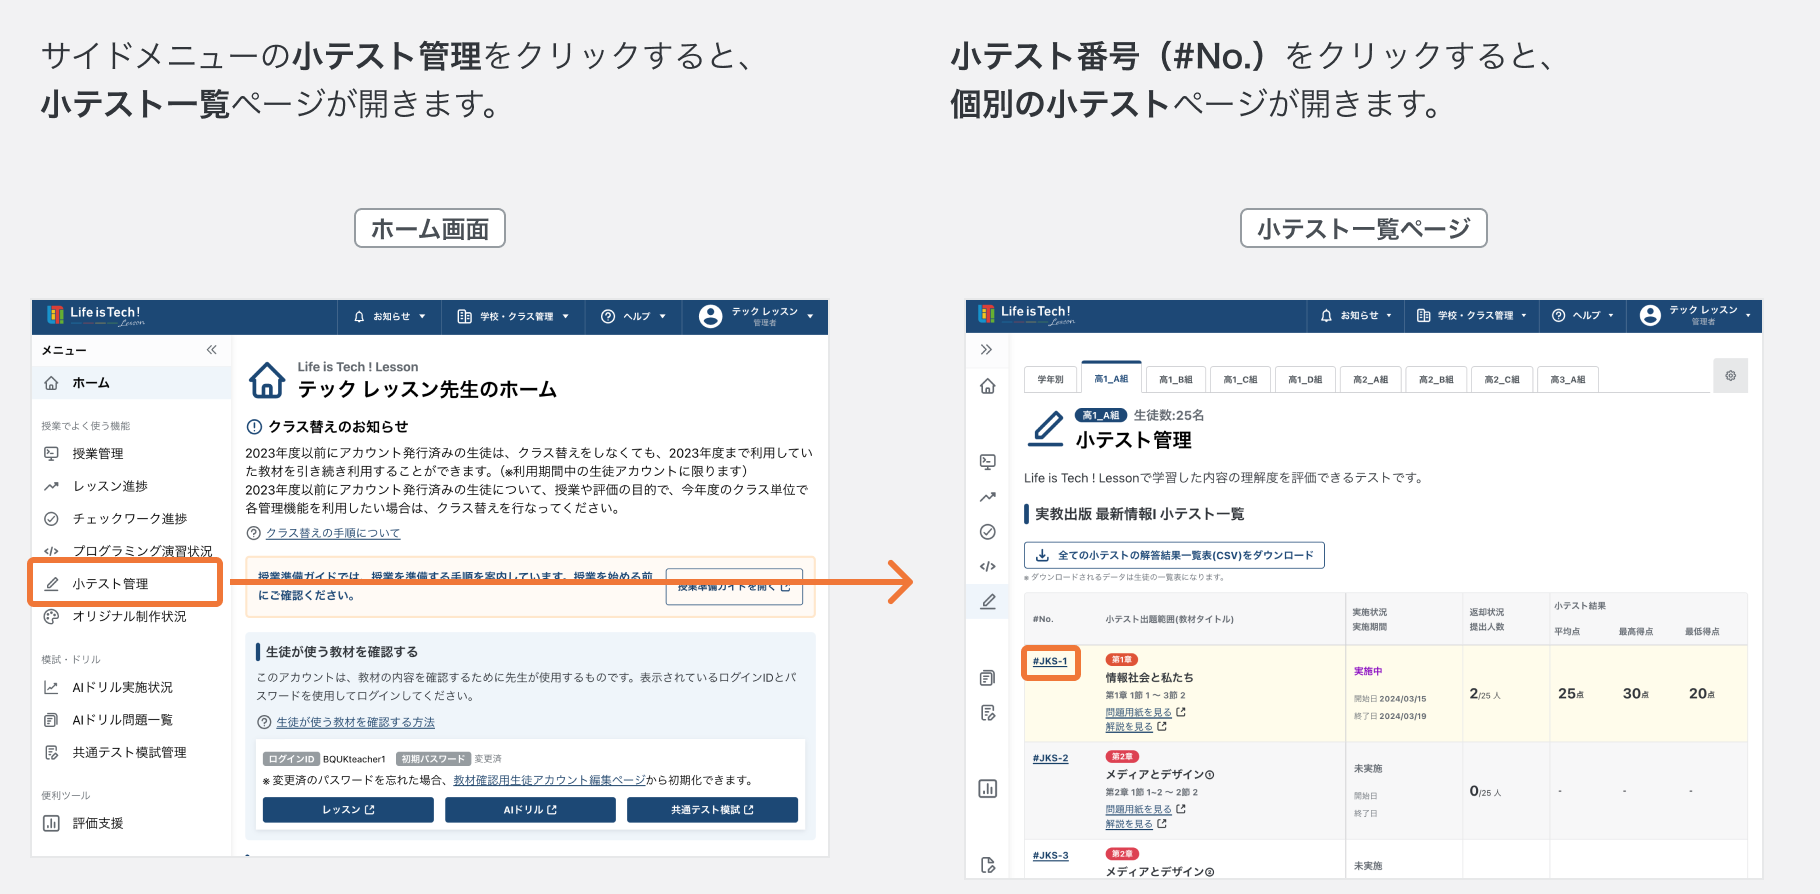Open テック レッスン account menu on home screen
This screenshot has width=1820, height=894.
756,316
